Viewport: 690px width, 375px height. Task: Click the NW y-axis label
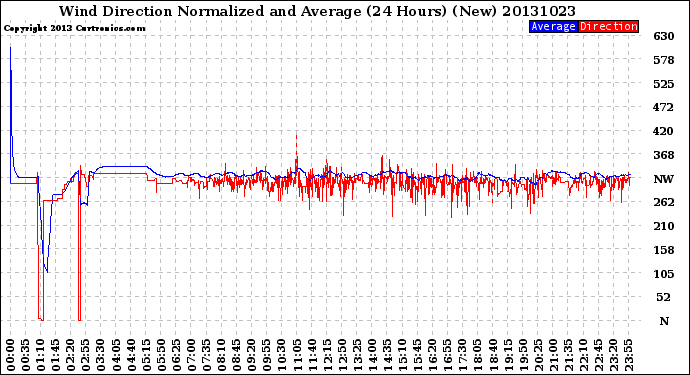664,179
